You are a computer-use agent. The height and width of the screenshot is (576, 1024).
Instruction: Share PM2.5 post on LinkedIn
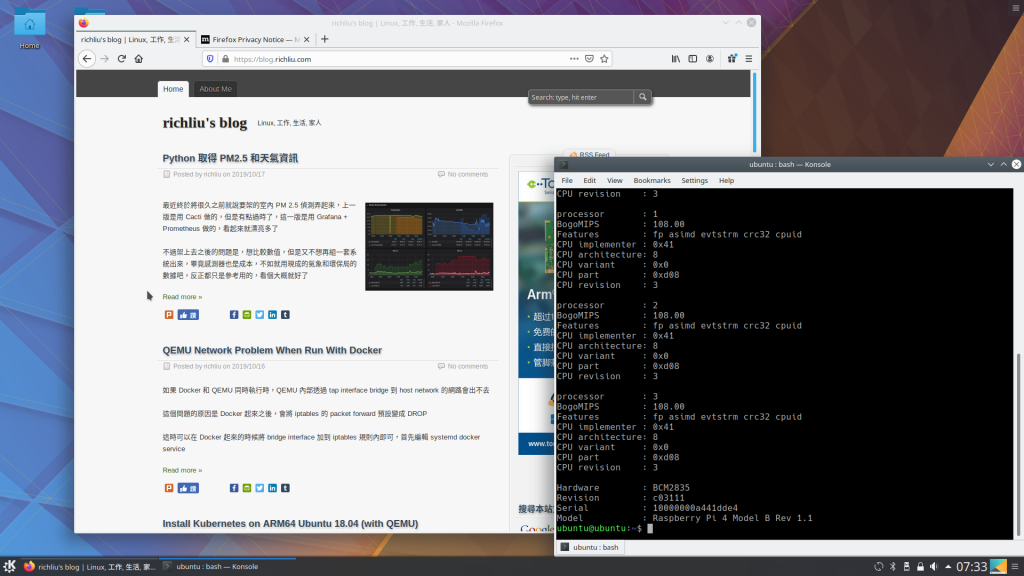coord(272,315)
